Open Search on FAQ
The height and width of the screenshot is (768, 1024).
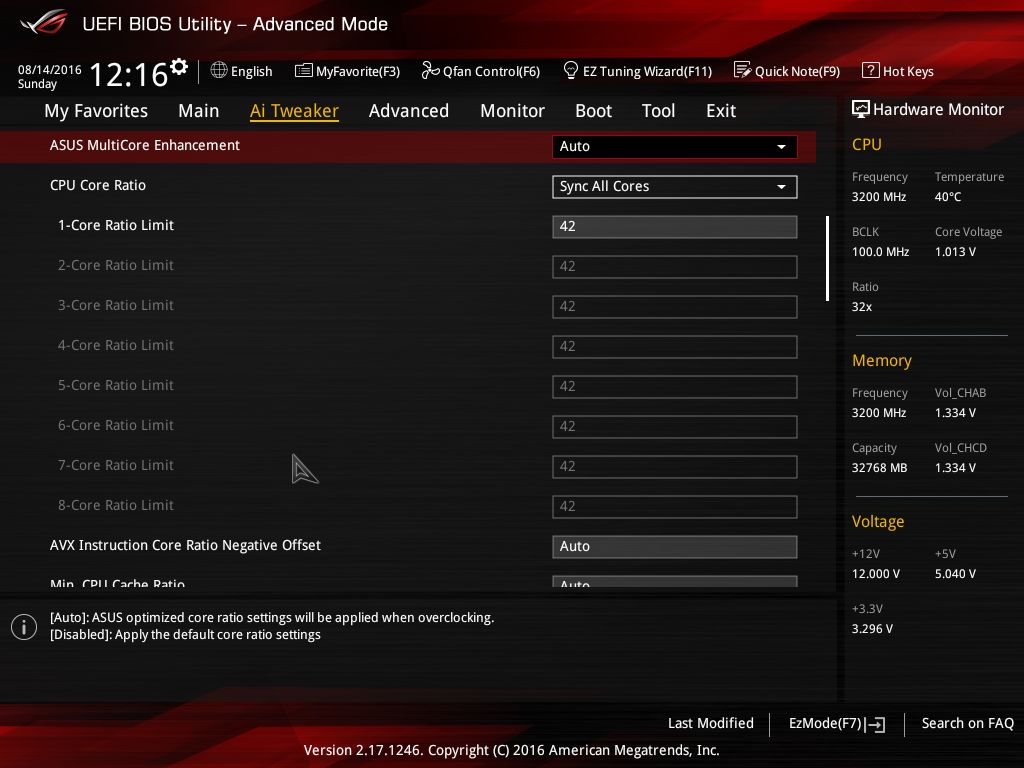pyautogui.click(x=967, y=723)
